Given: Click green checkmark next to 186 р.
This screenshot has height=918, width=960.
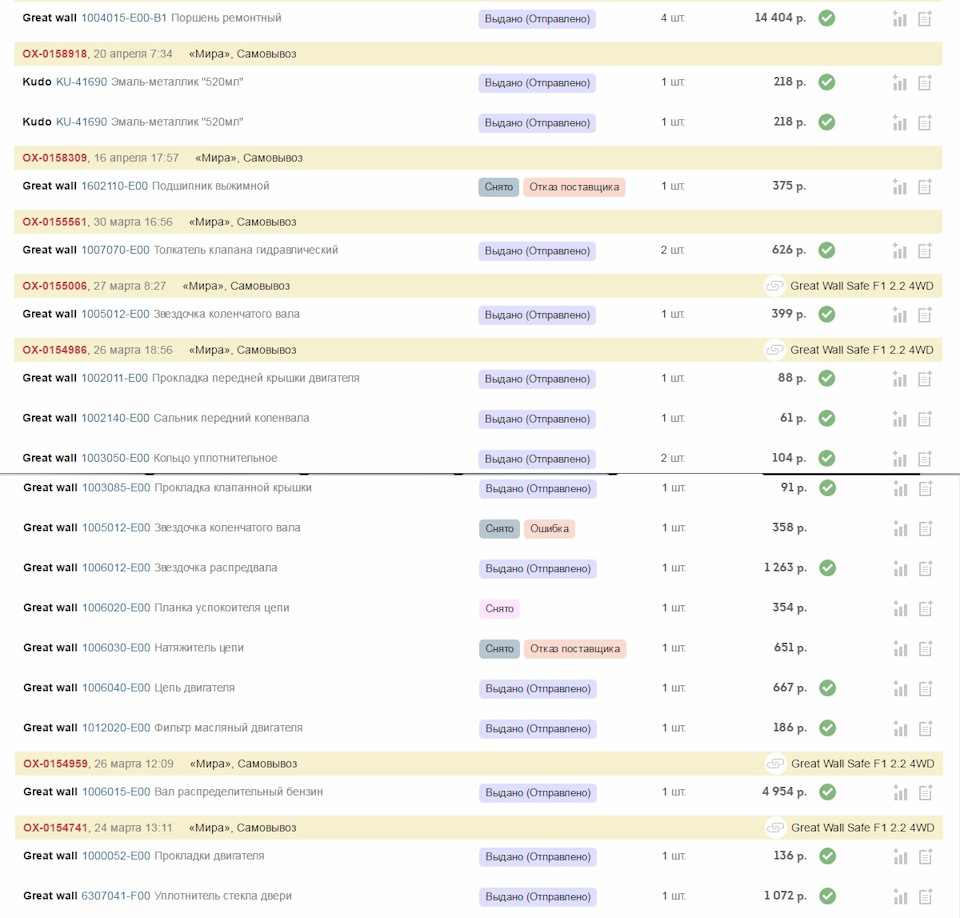Looking at the screenshot, I should [x=827, y=728].
